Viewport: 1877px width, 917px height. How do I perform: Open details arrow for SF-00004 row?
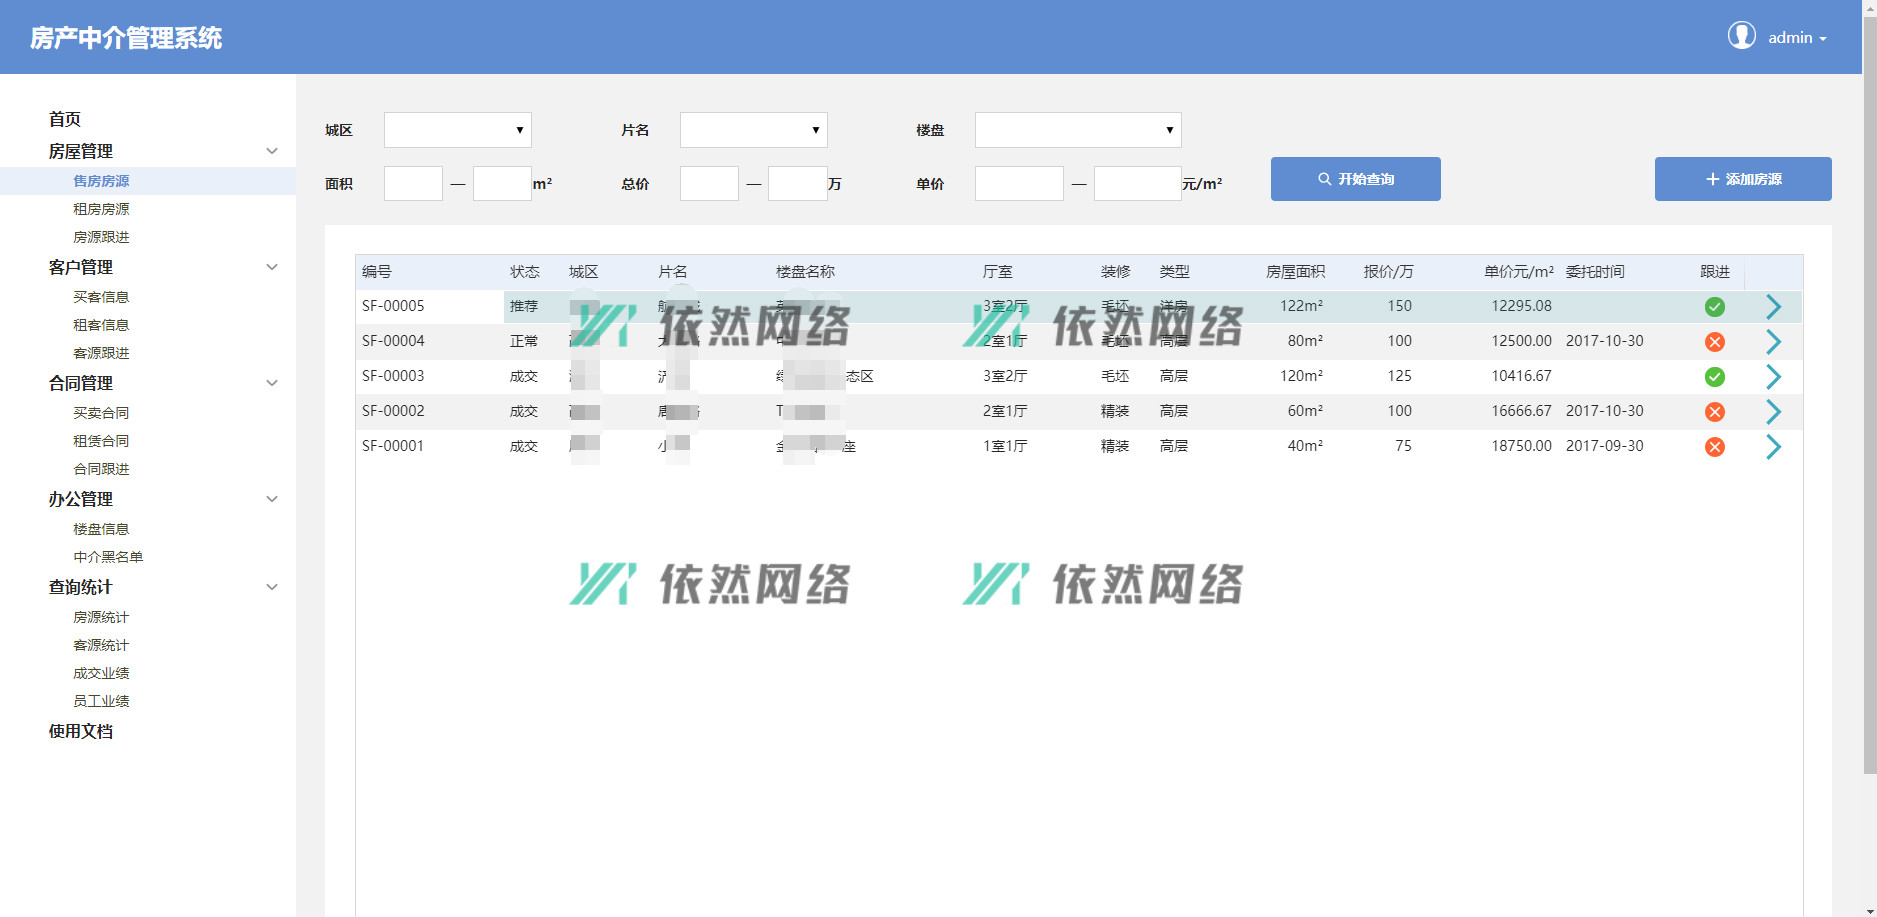click(x=1773, y=342)
